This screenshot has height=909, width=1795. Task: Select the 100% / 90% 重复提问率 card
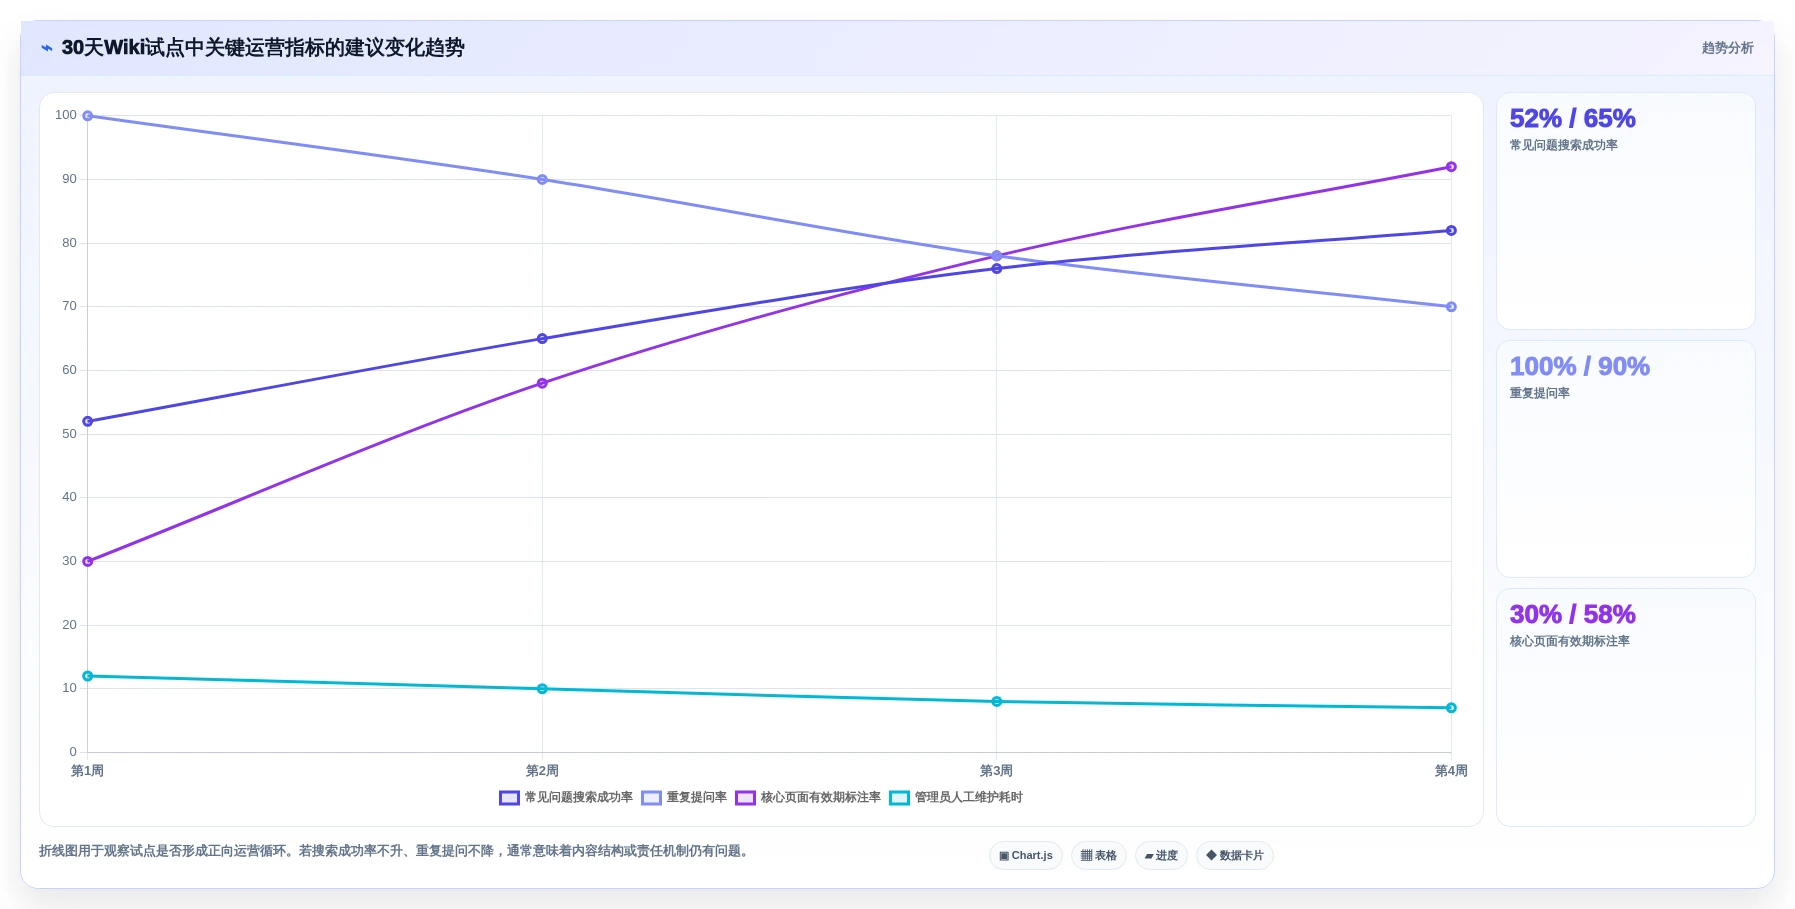pos(1625,459)
